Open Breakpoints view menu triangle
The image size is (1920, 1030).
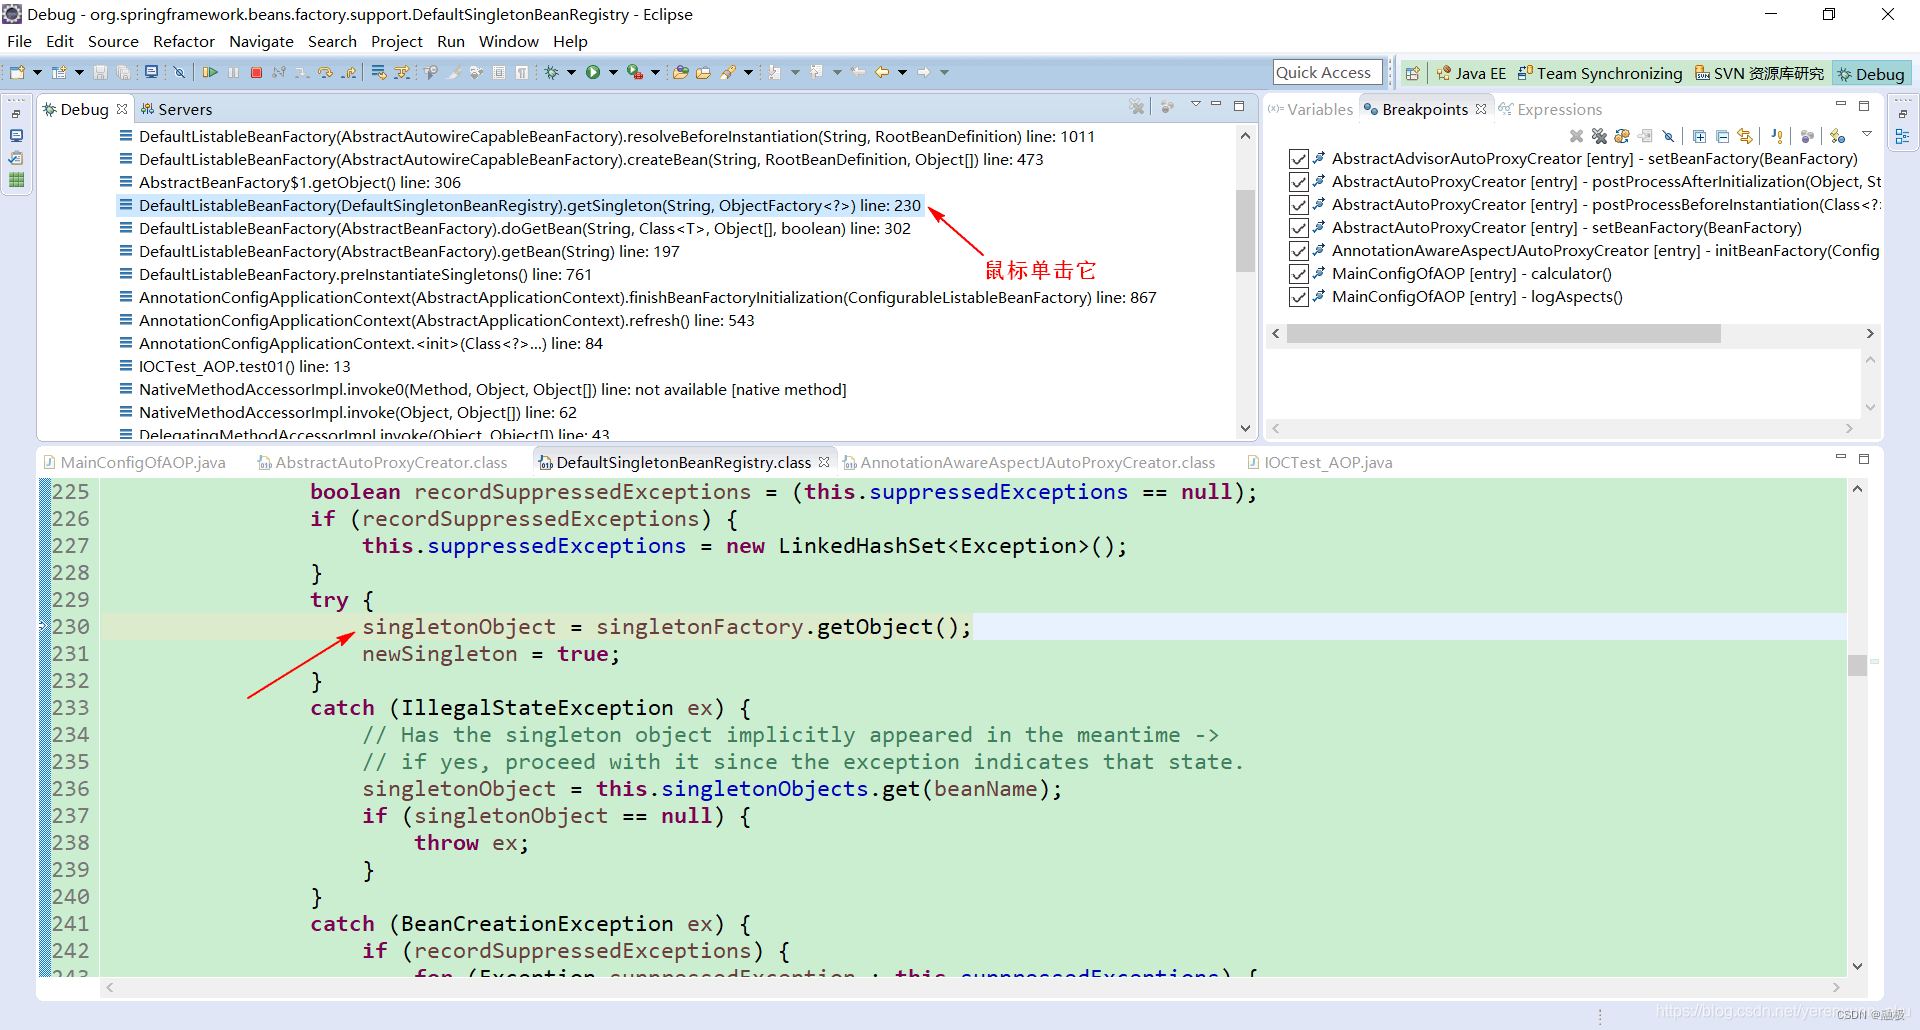click(1867, 134)
